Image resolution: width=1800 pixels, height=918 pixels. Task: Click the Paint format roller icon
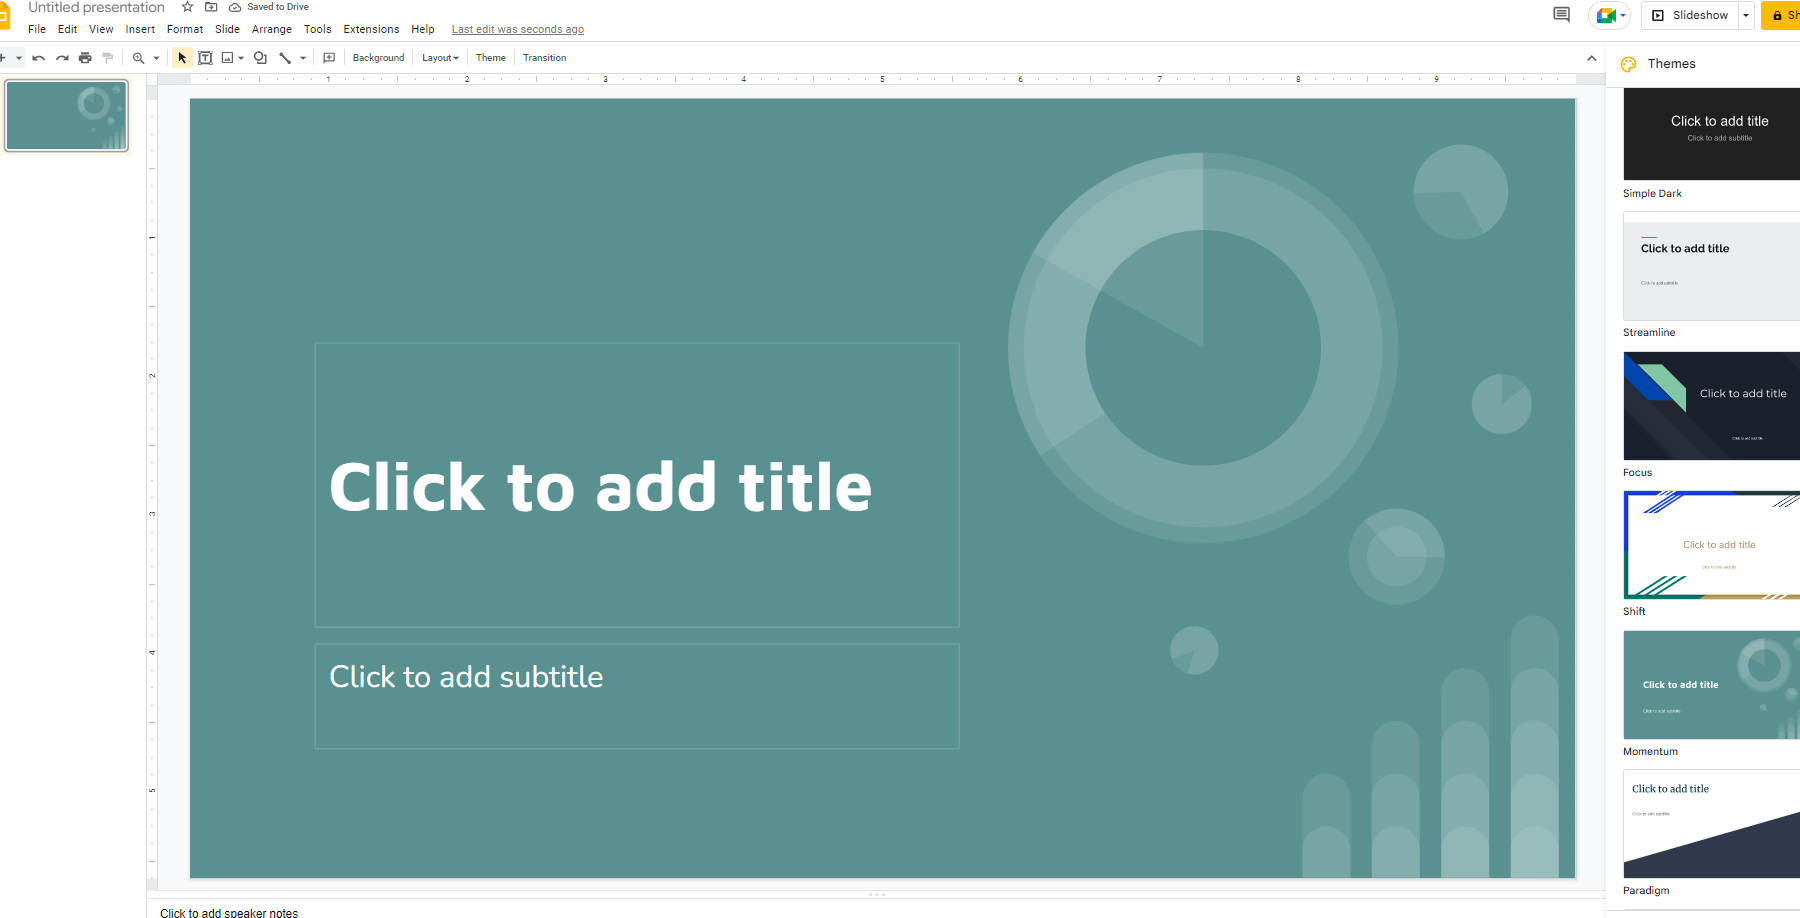108,58
